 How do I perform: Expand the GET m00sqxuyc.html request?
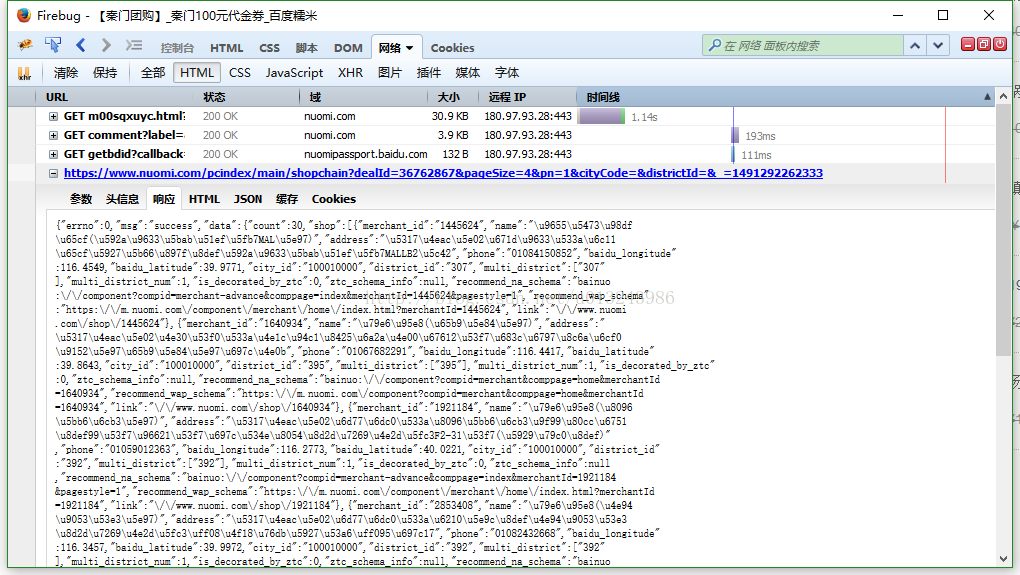tap(53, 116)
